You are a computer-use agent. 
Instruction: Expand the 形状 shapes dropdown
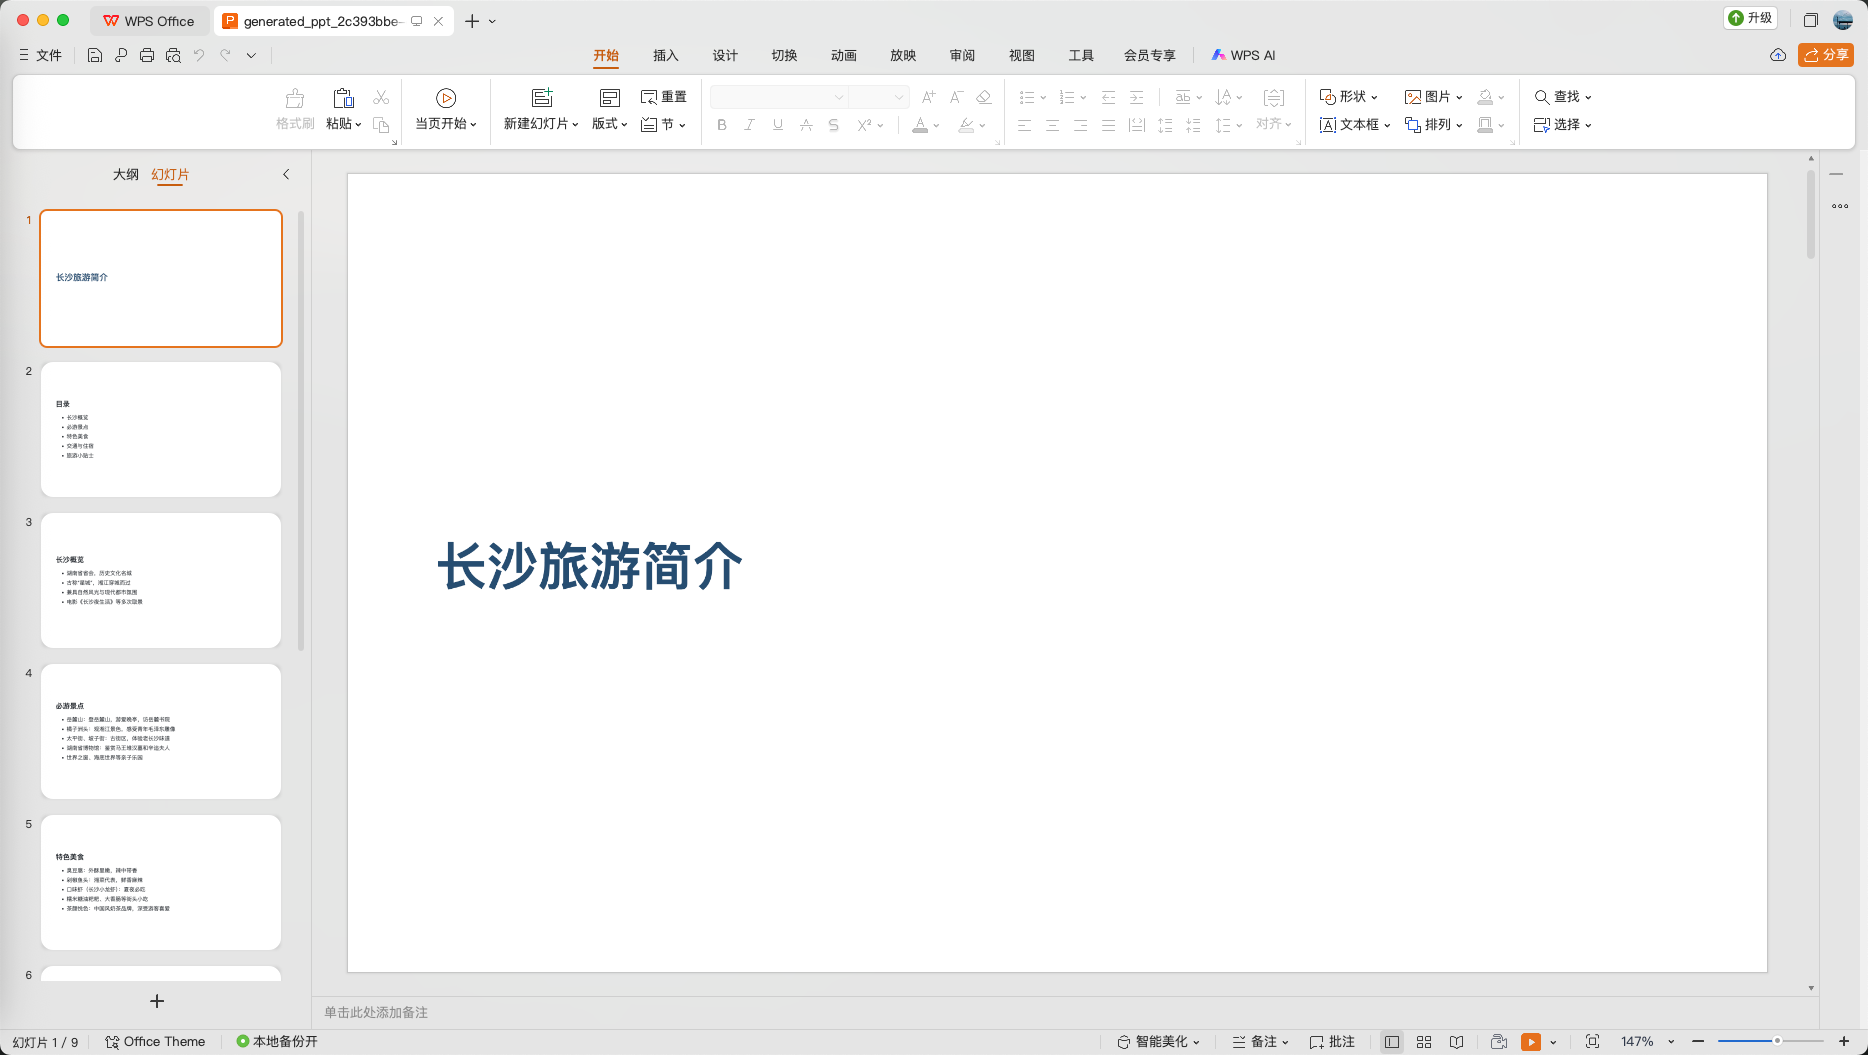1348,97
